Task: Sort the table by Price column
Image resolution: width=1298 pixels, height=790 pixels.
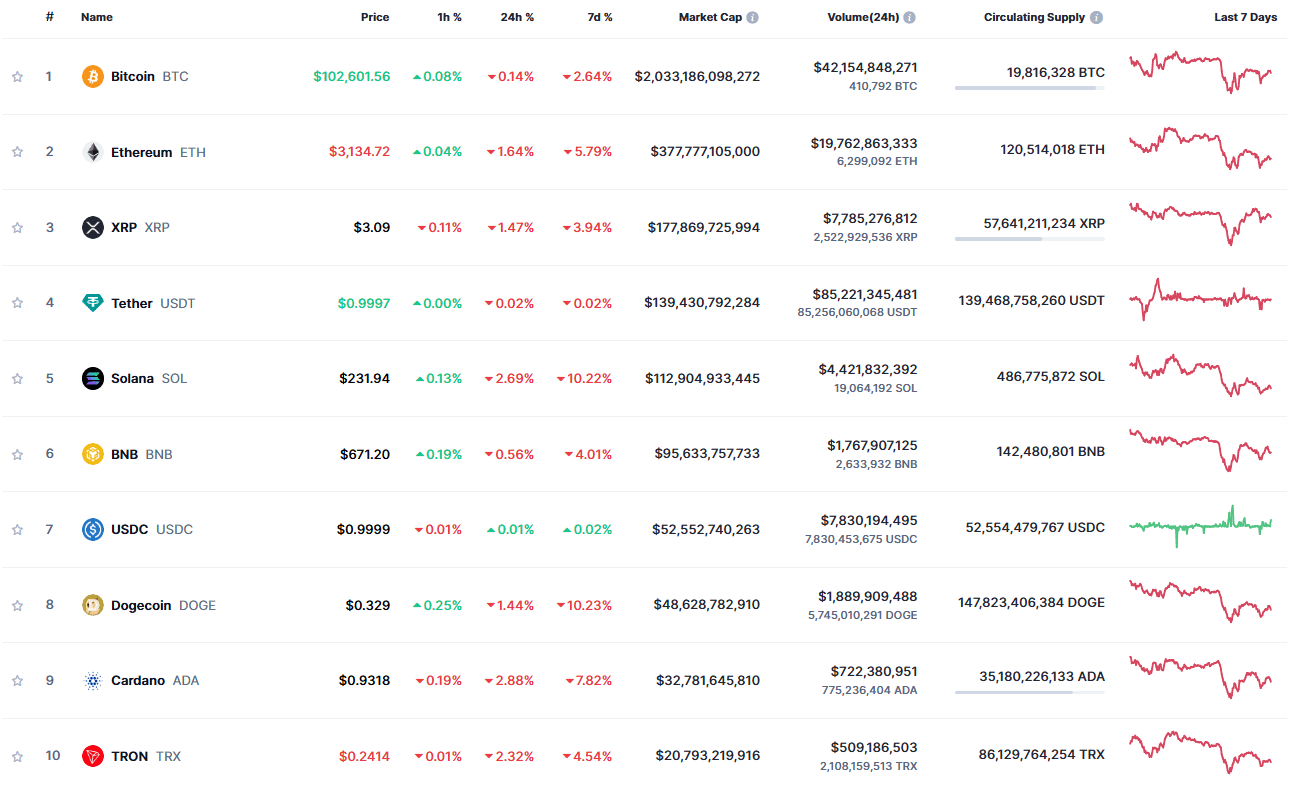Action: (375, 17)
